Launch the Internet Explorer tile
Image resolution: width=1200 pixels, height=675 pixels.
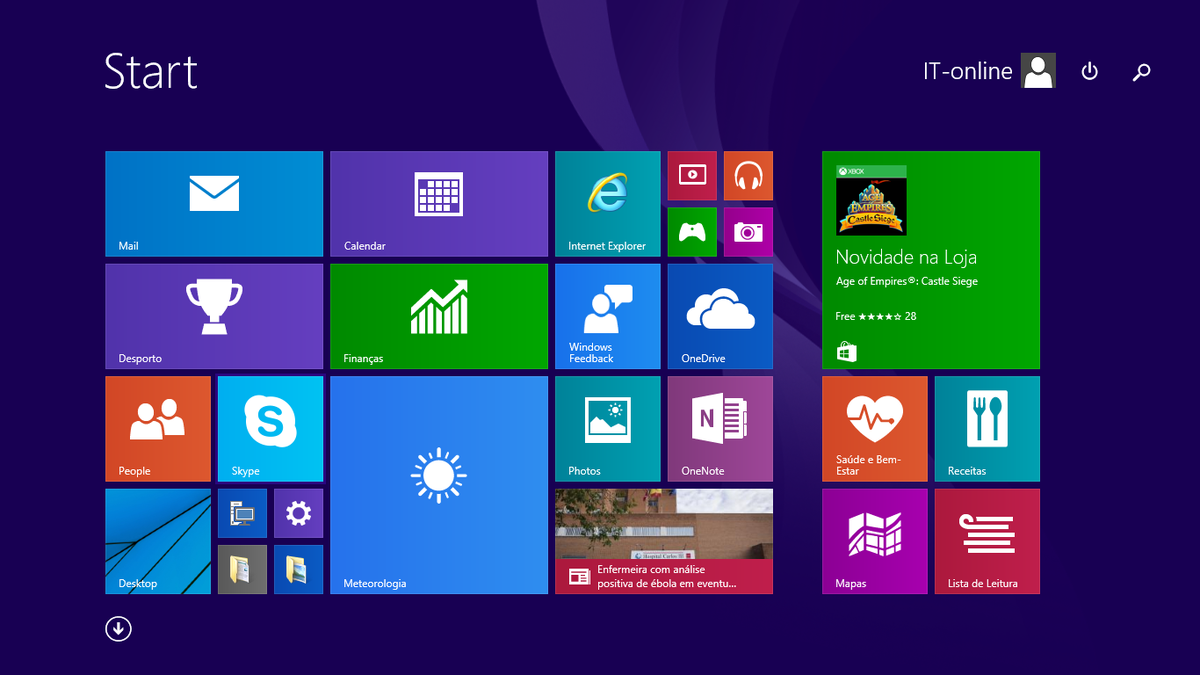[x=607, y=204]
